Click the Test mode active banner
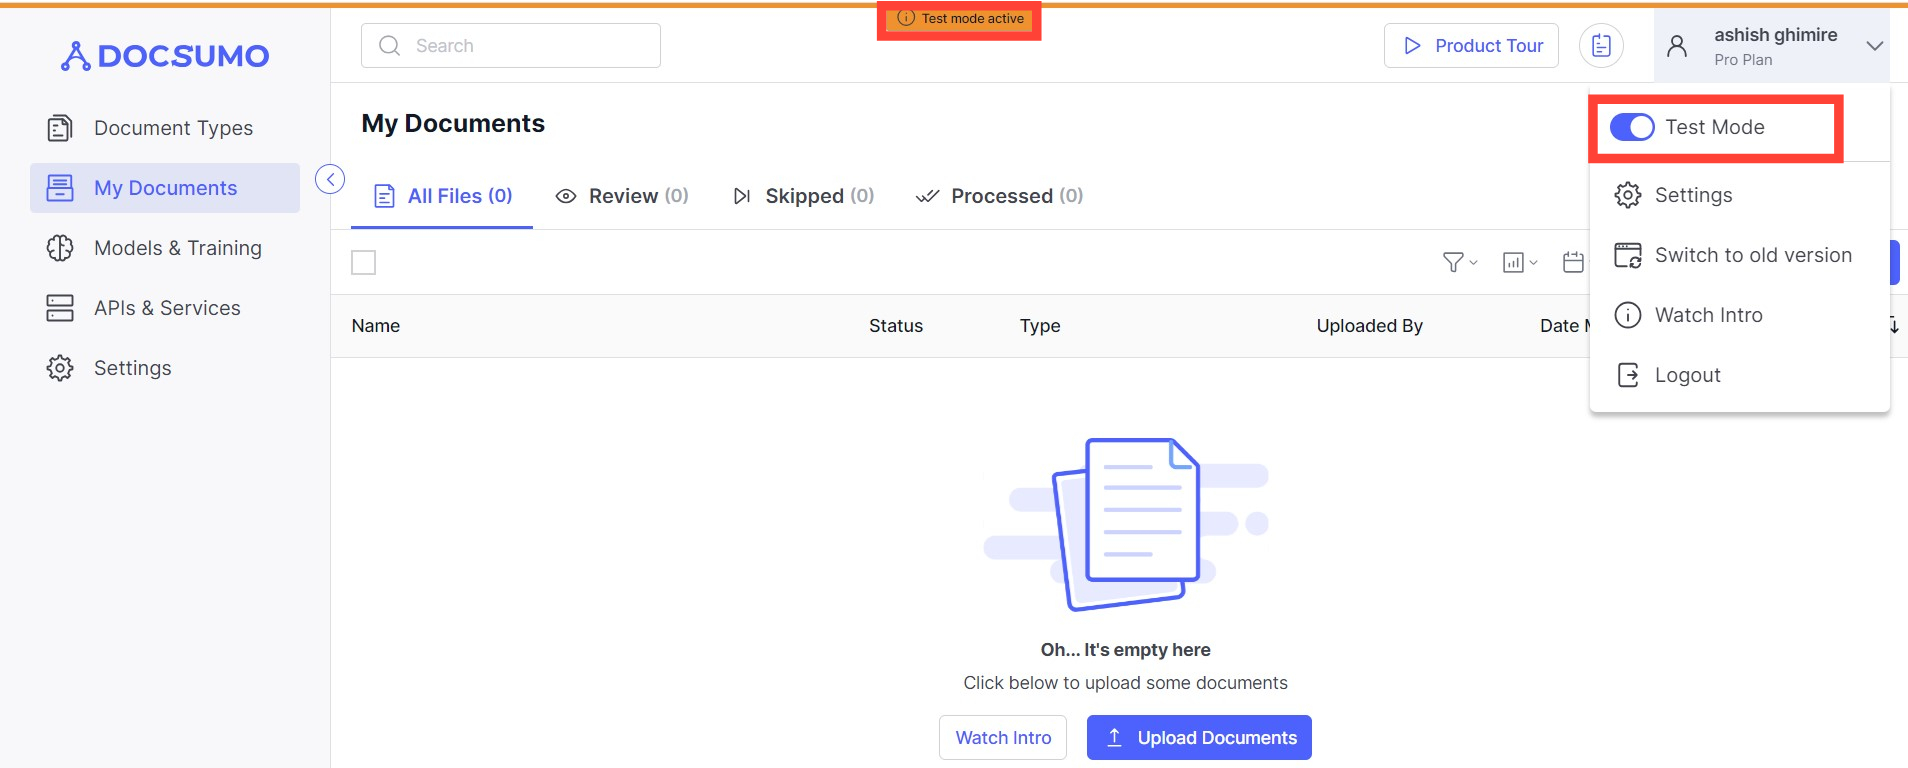 pos(960,19)
